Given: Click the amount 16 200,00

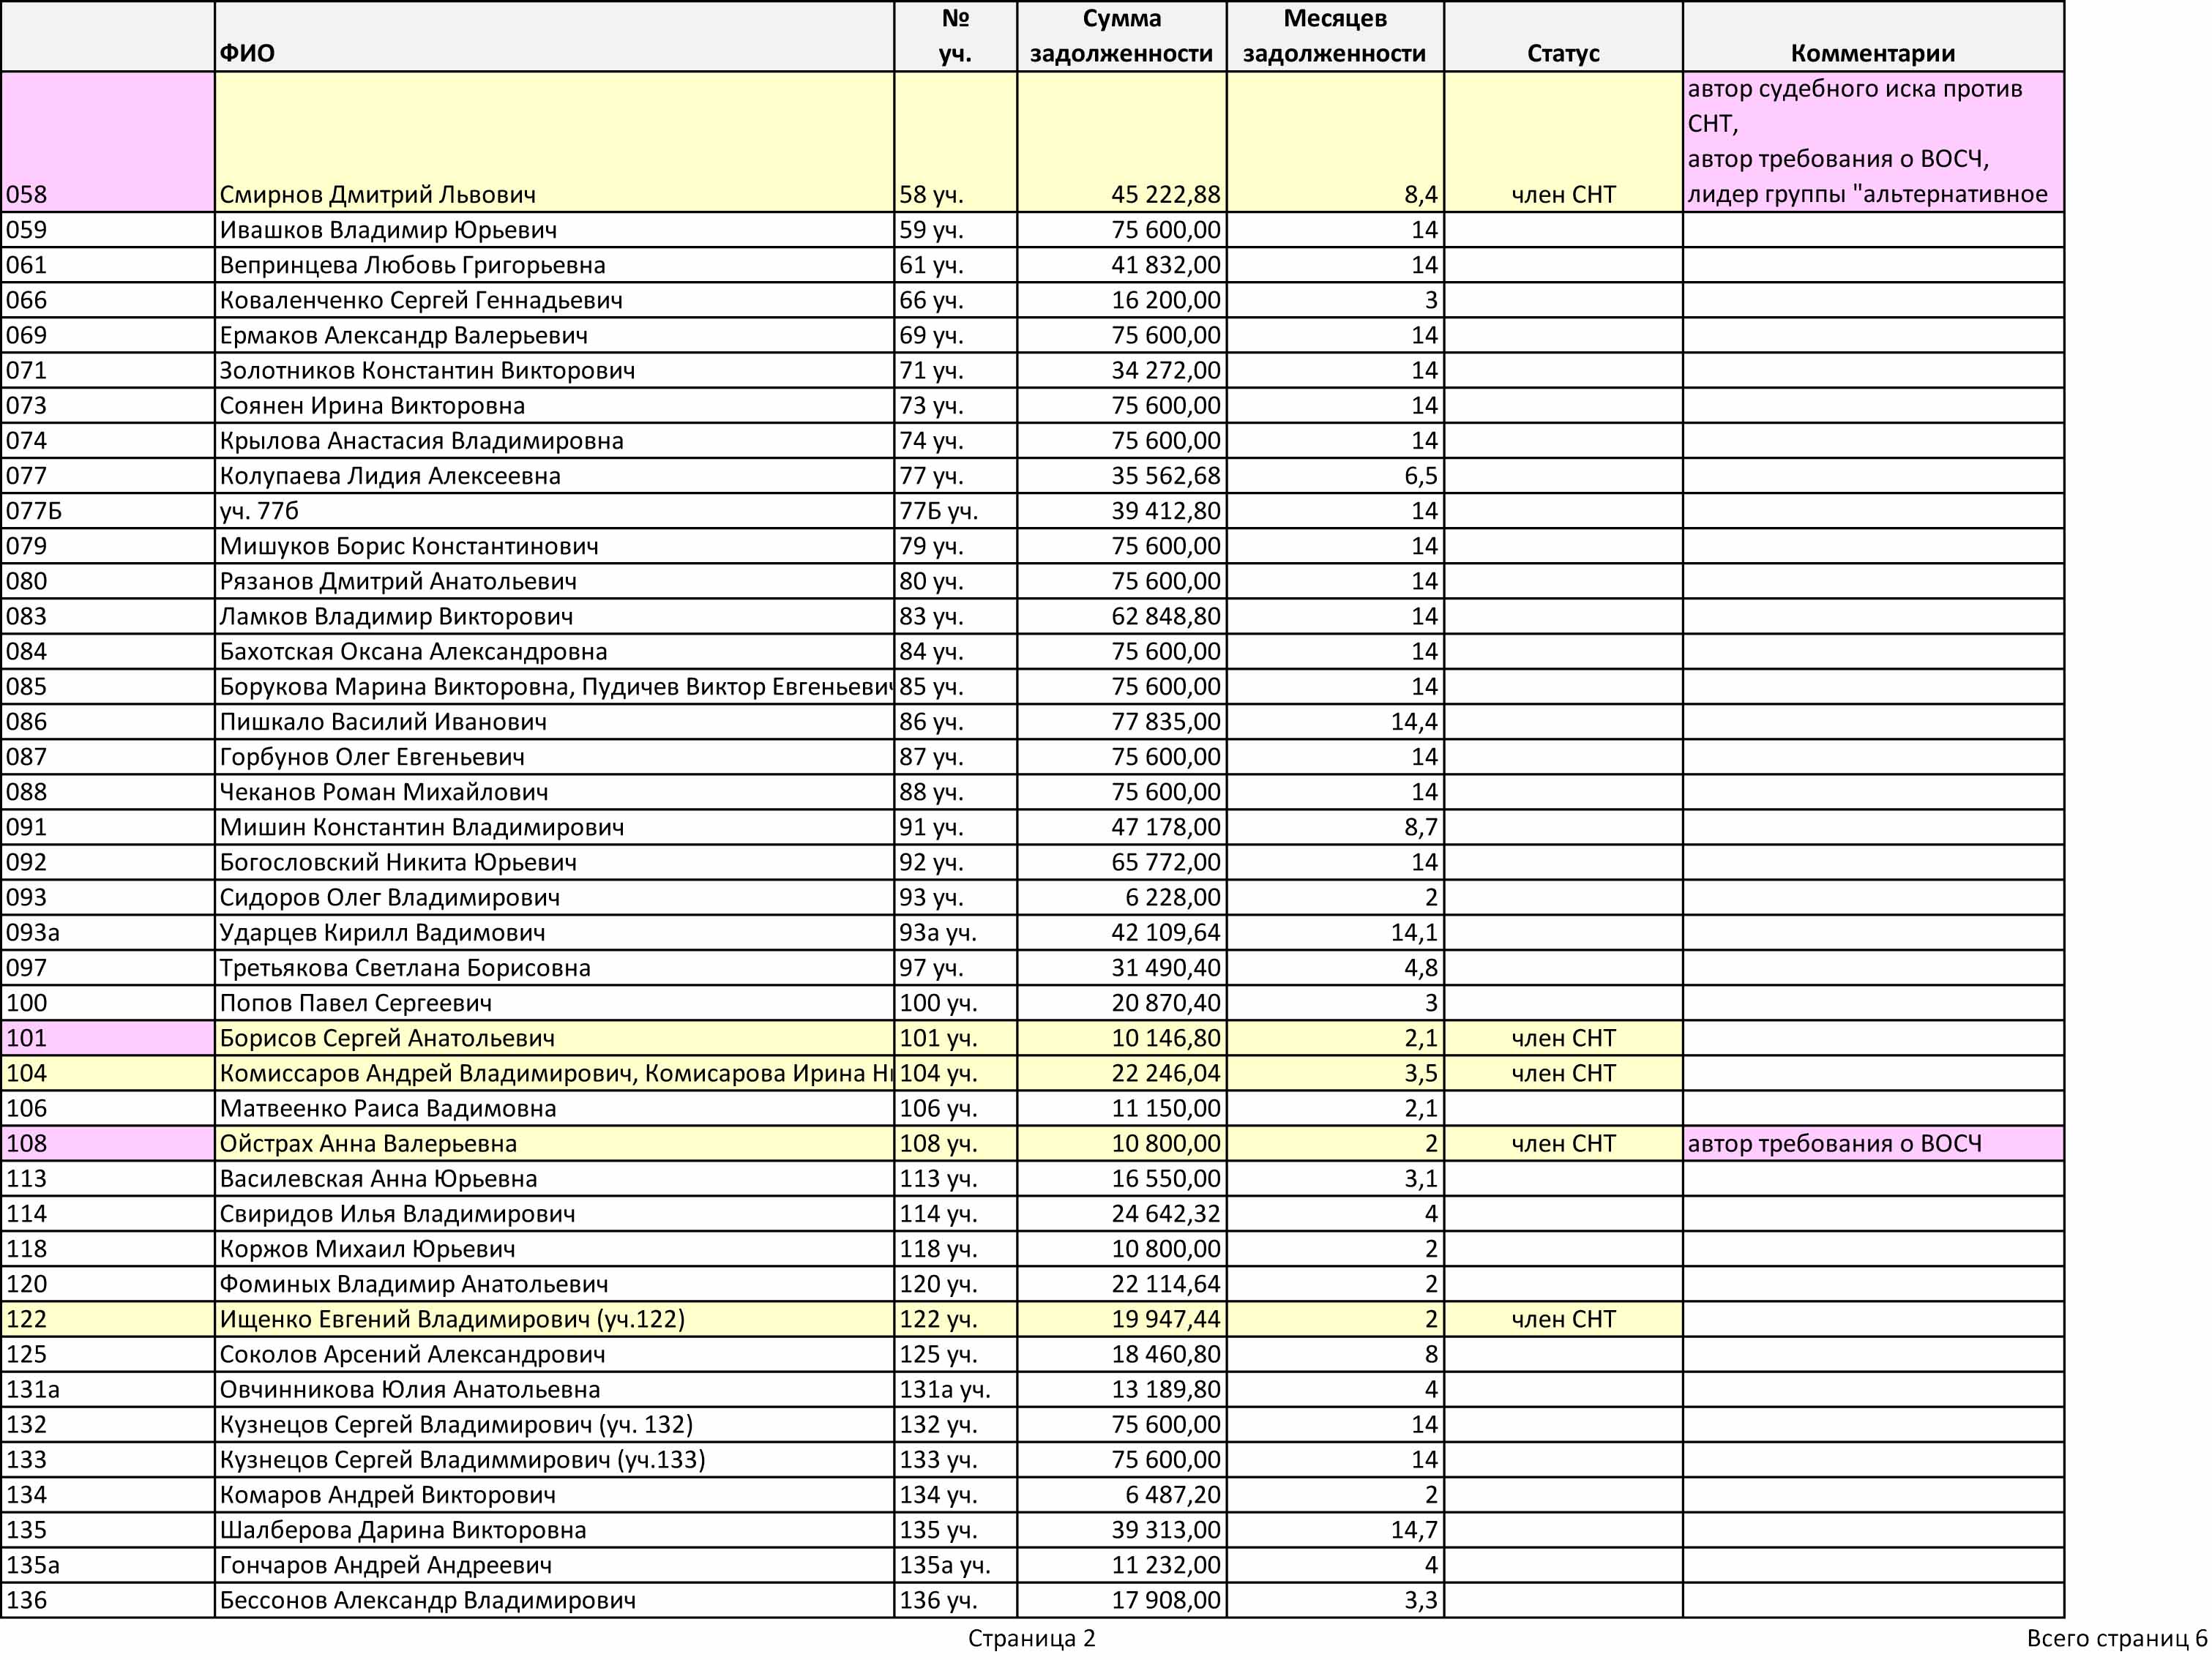Looking at the screenshot, I should click(x=1166, y=300).
